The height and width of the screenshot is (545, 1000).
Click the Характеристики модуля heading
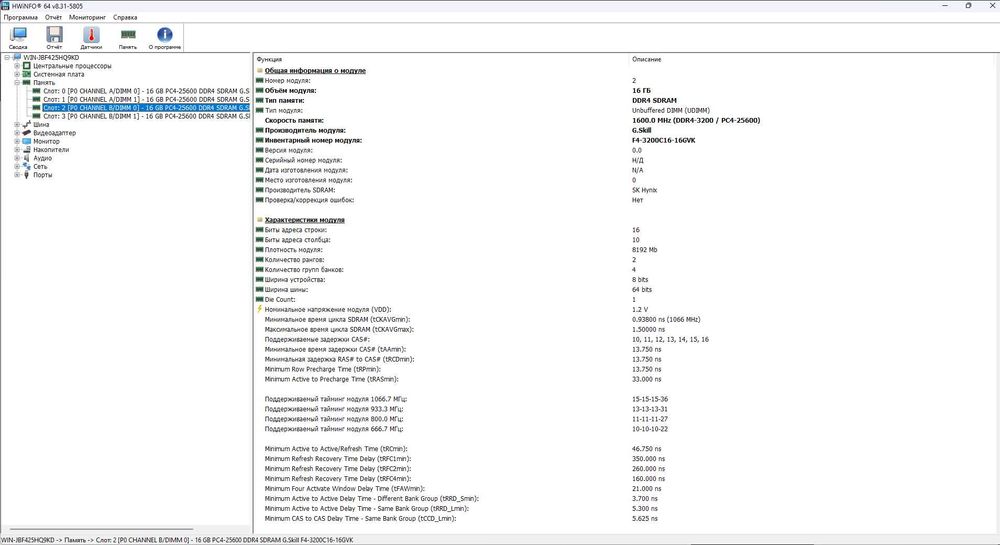tap(305, 220)
